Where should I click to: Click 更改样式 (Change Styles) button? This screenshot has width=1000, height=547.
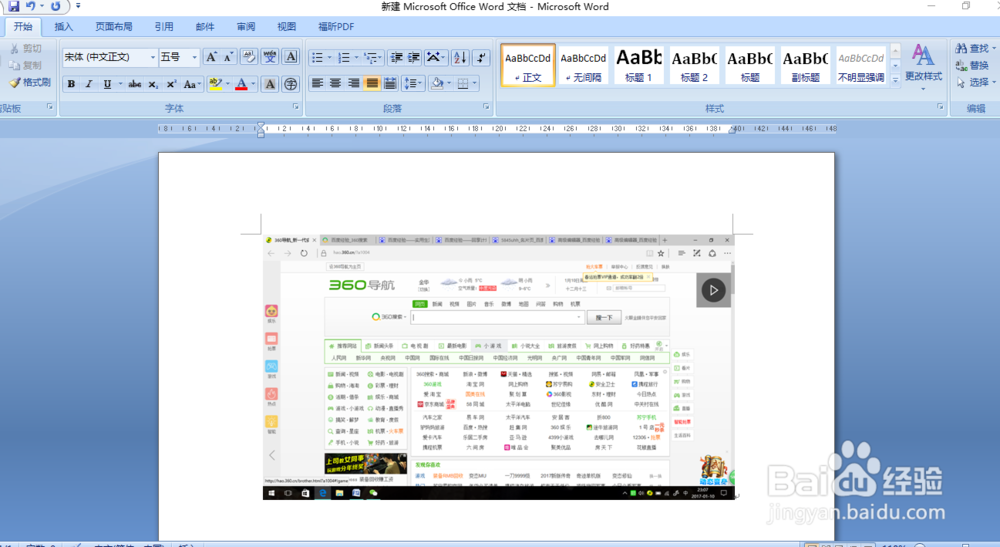923,65
